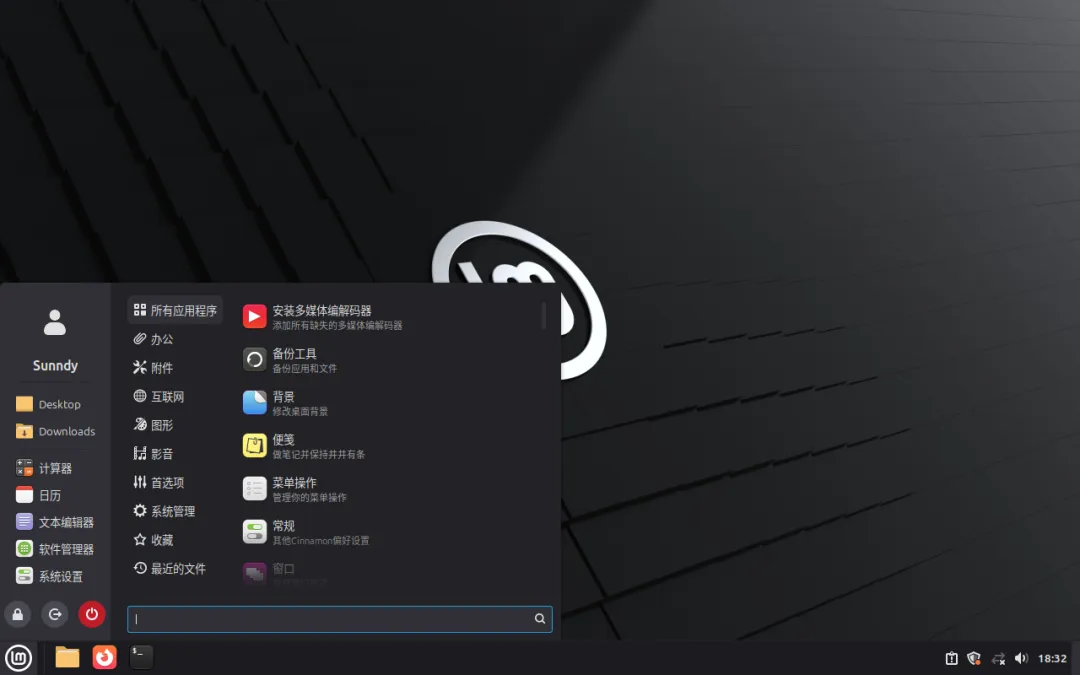The image size is (1080, 675).
Task: Open the 安装多媒体编解码器 app icon
Action: (254, 316)
